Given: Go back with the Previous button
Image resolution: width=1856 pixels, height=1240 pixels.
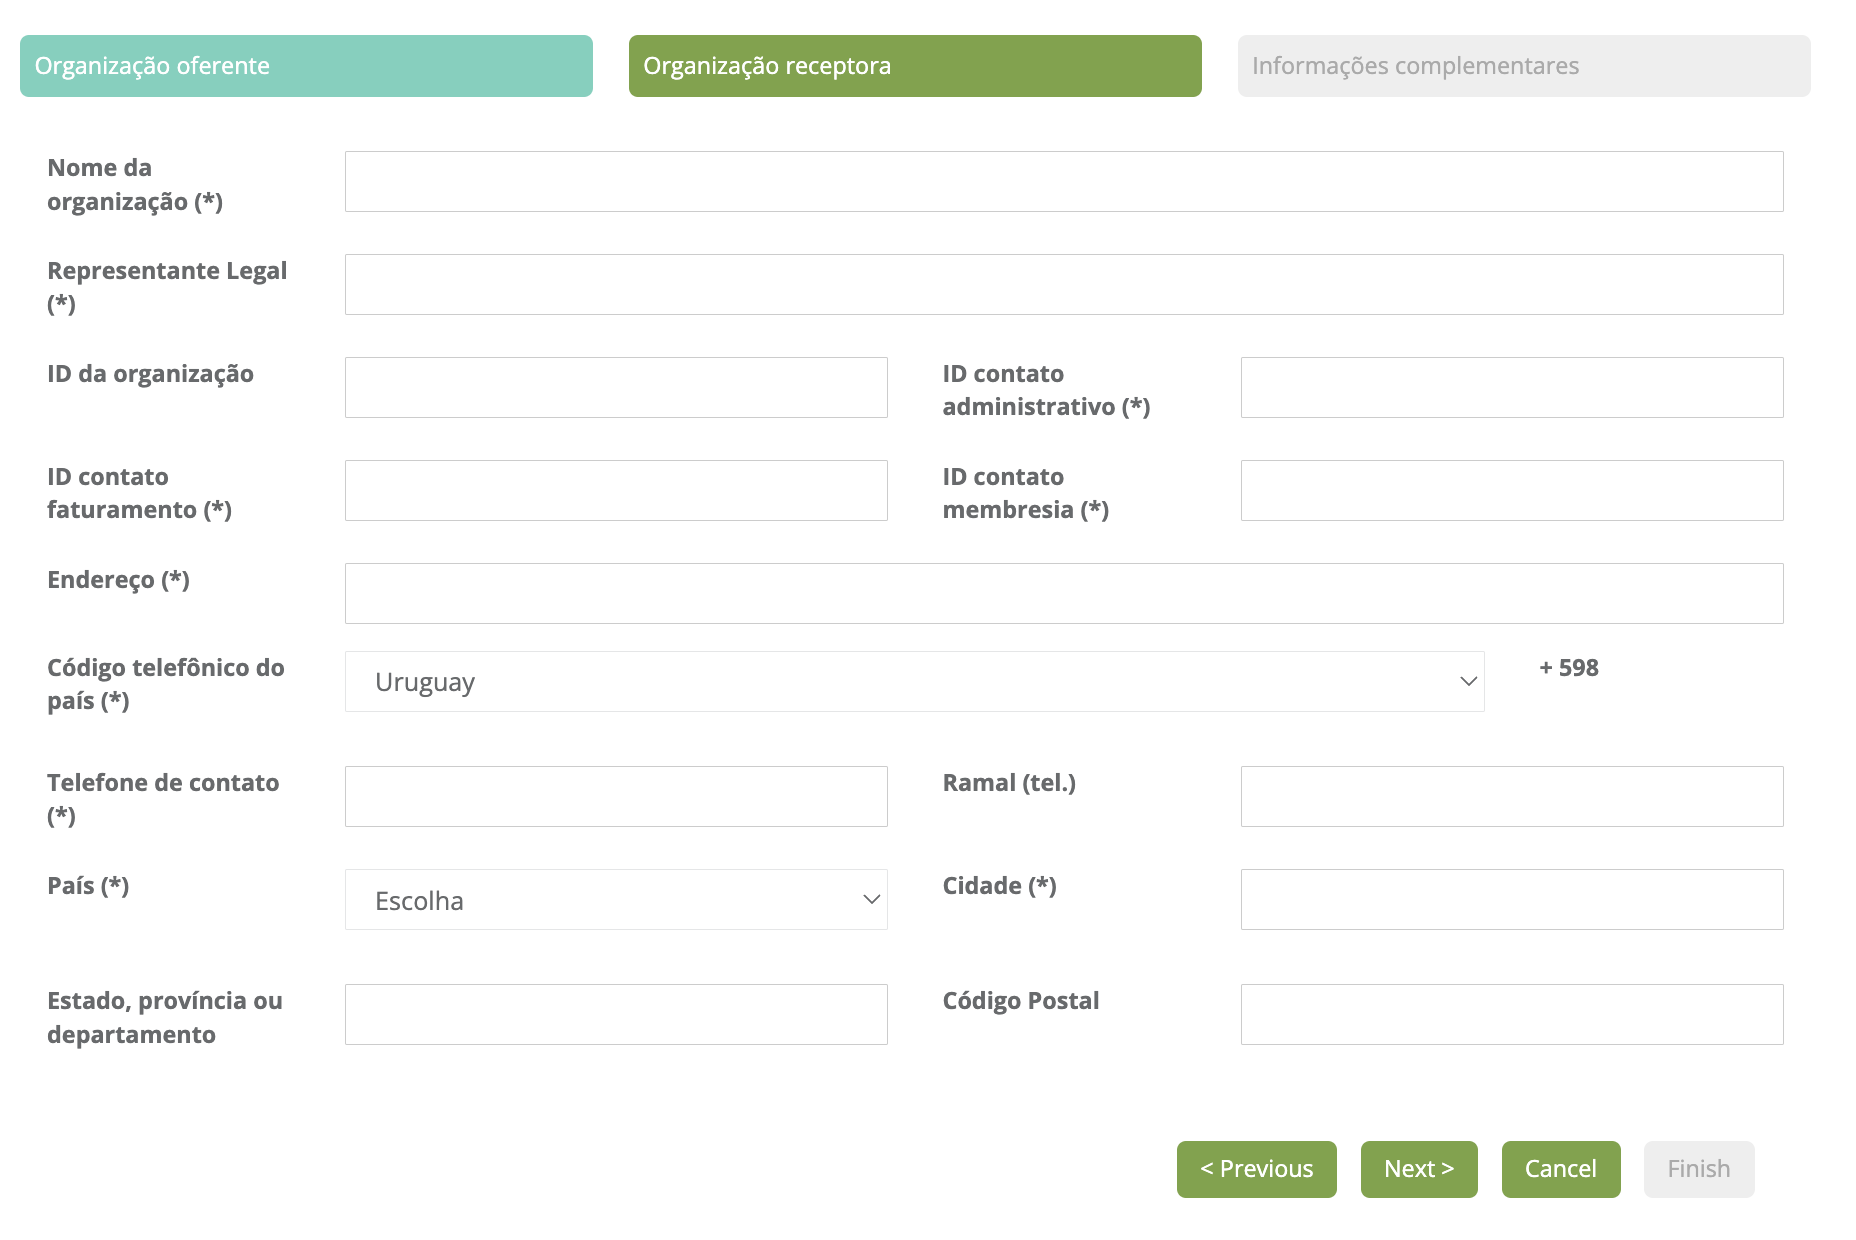Looking at the screenshot, I should tap(1256, 1169).
